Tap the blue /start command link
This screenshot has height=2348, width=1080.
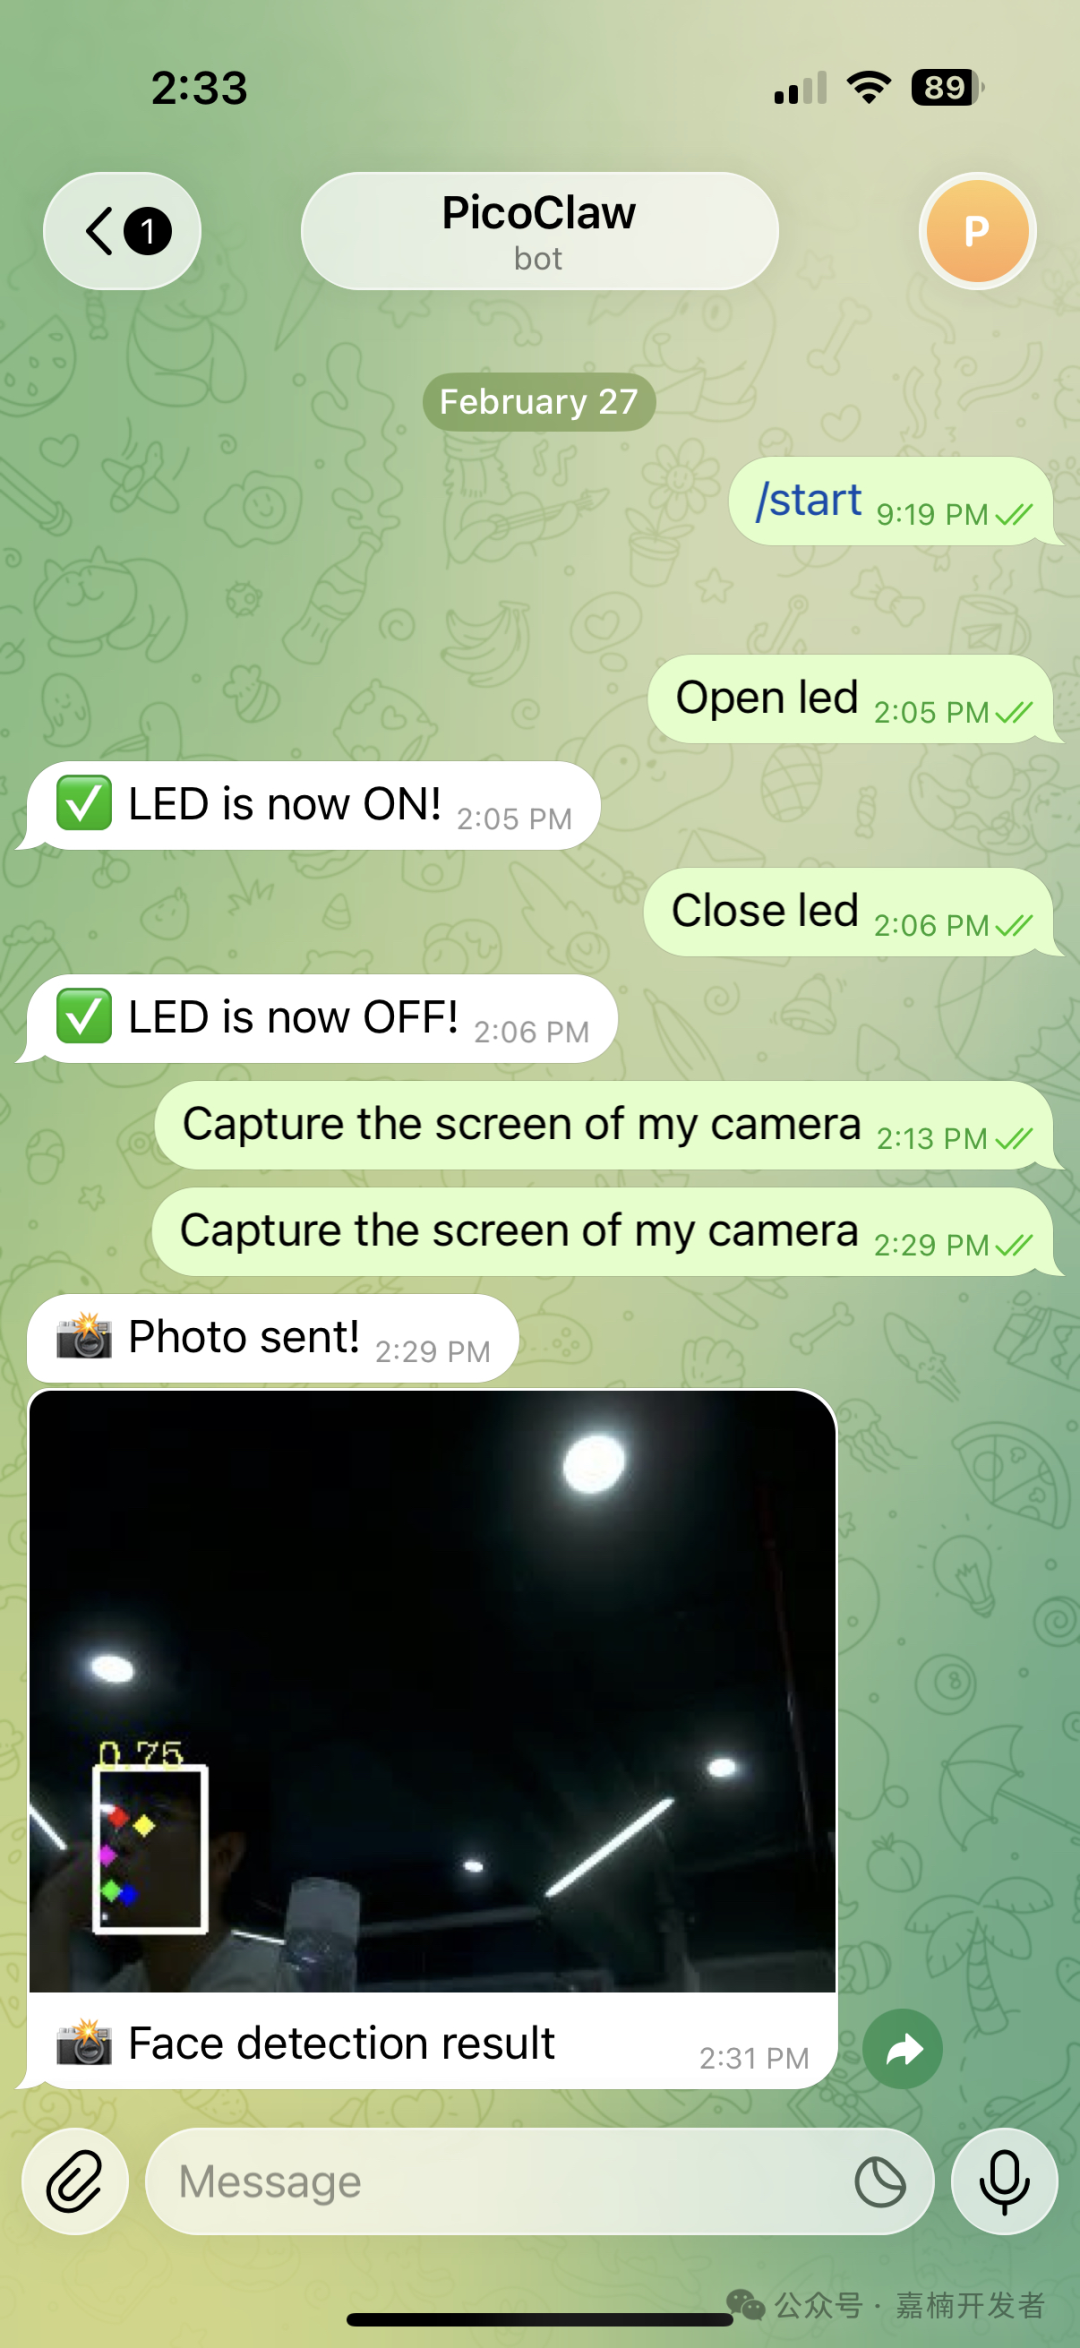(809, 500)
